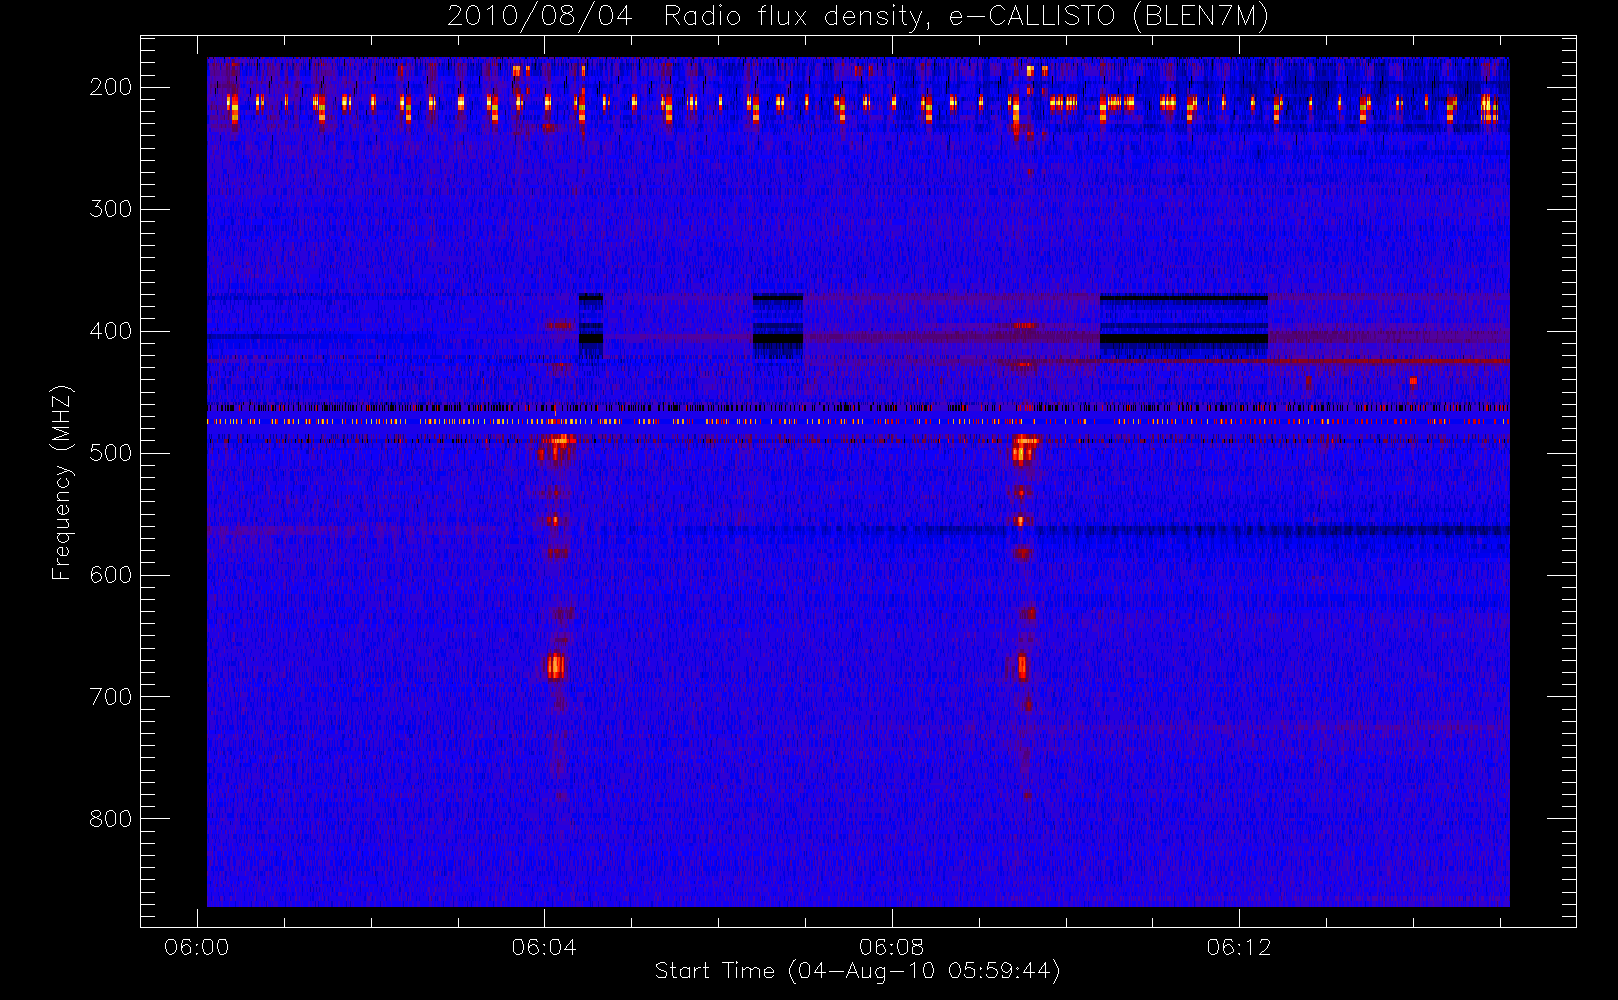Screen dimensions: 1618x1000
Task: Click the 200 frequency tick label
Action: point(110,87)
